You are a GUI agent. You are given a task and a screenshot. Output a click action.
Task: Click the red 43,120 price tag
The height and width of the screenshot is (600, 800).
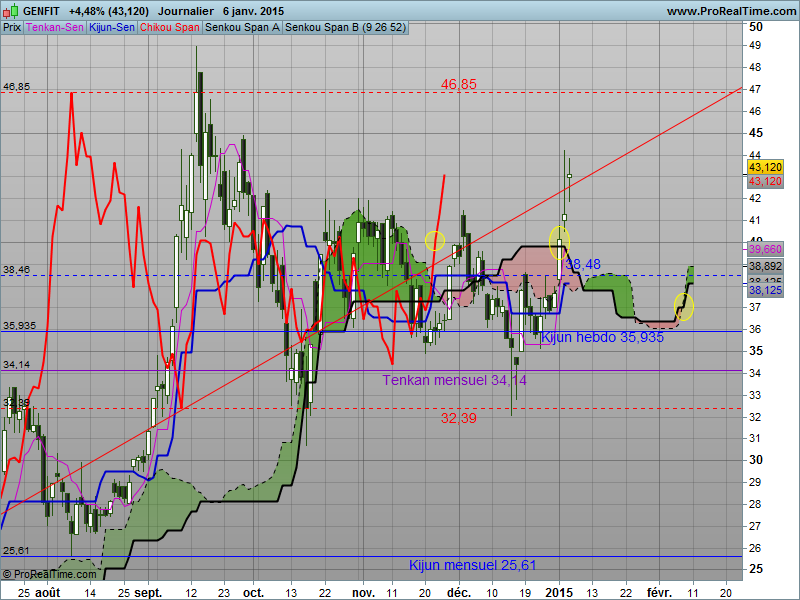(x=765, y=181)
